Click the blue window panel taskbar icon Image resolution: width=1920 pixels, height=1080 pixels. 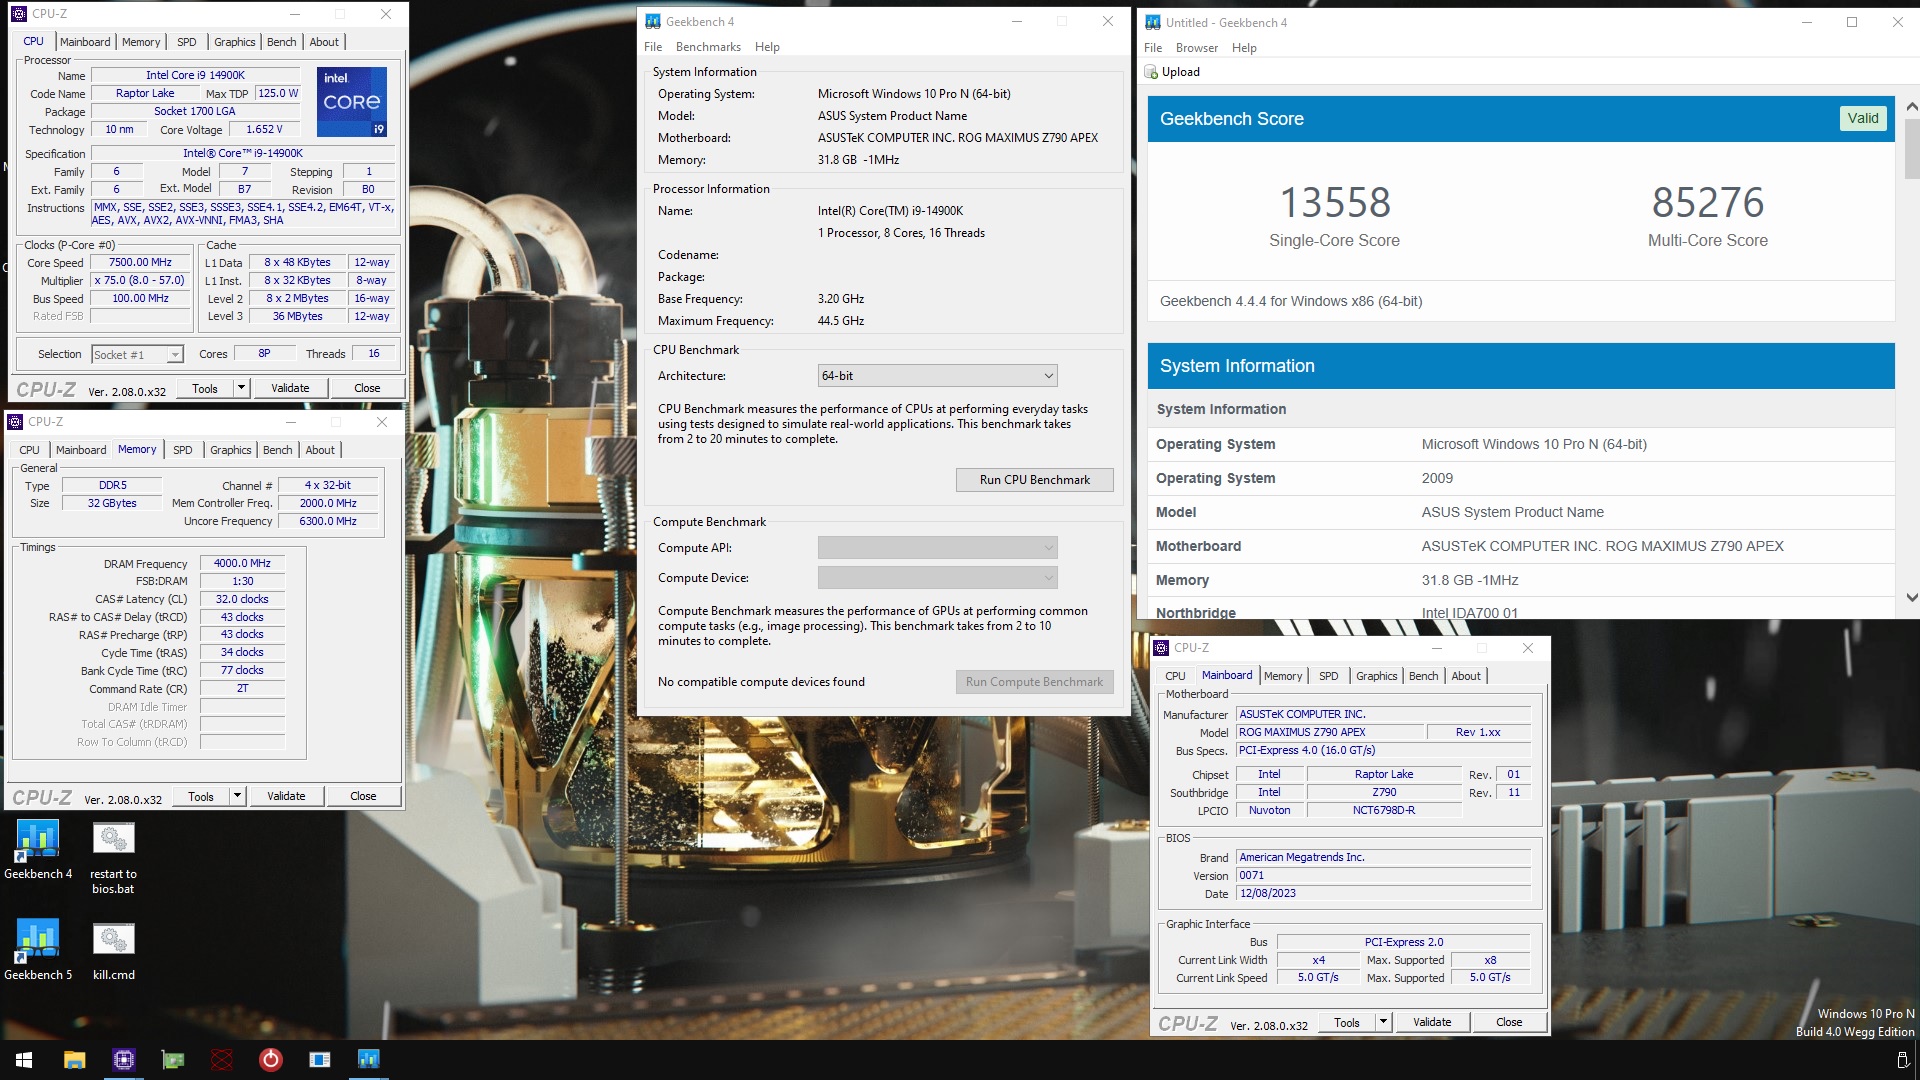pyautogui.click(x=320, y=1059)
